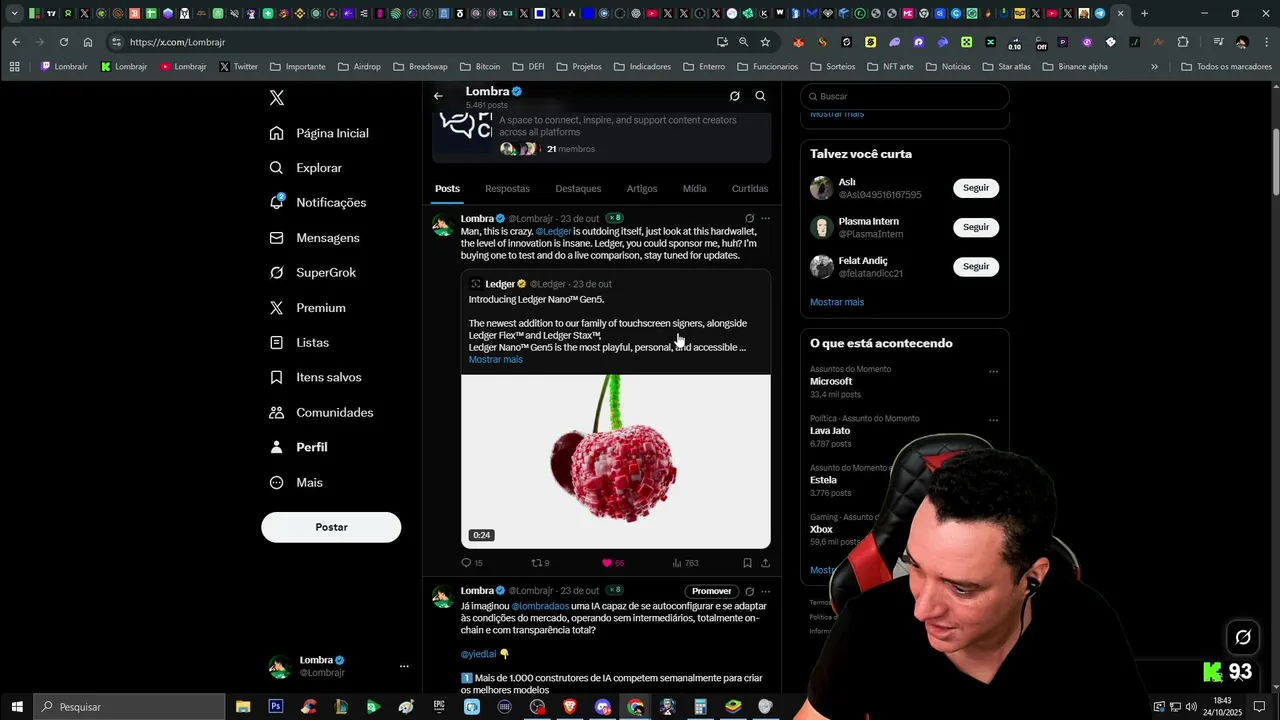
Task: Open Perfil in the sidebar
Action: coord(299,447)
